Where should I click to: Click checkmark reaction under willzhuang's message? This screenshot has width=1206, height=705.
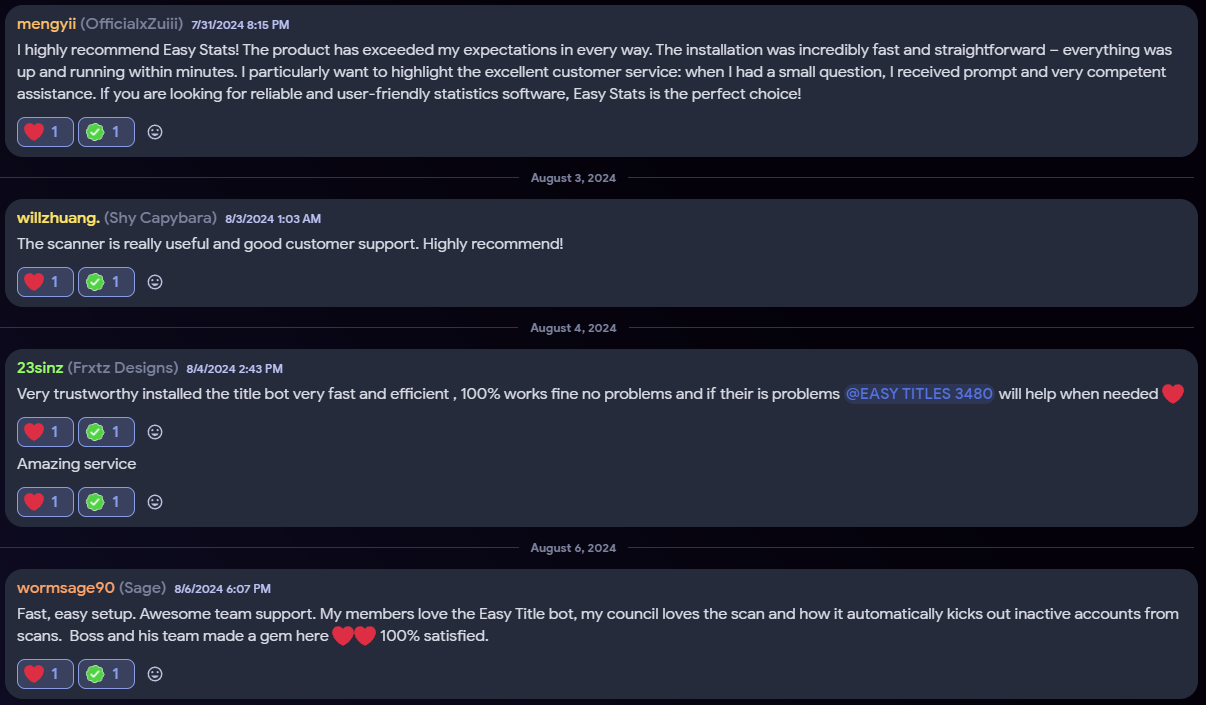click(x=106, y=282)
